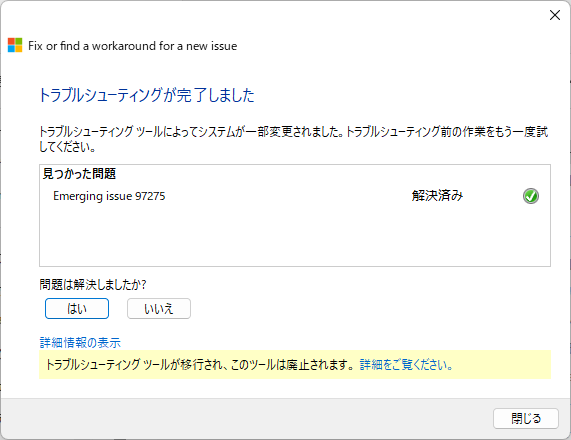
Task: Click the system-changed description paragraph
Action: (294, 139)
